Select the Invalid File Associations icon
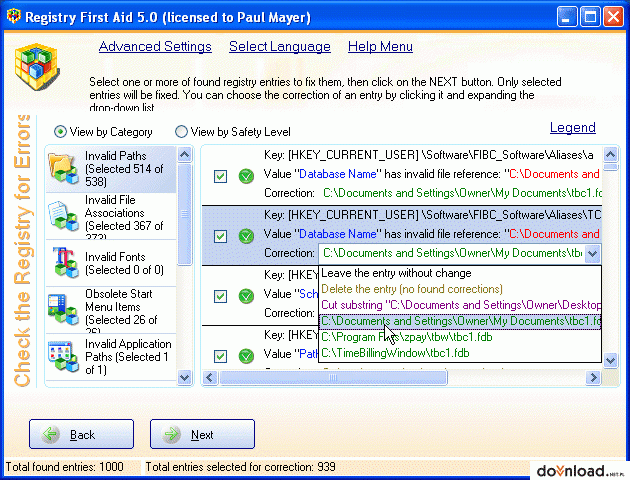 pos(63,216)
